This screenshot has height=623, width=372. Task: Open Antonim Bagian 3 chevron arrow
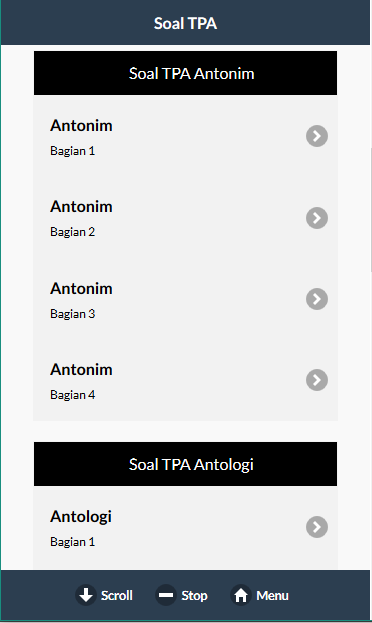click(317, 299)
